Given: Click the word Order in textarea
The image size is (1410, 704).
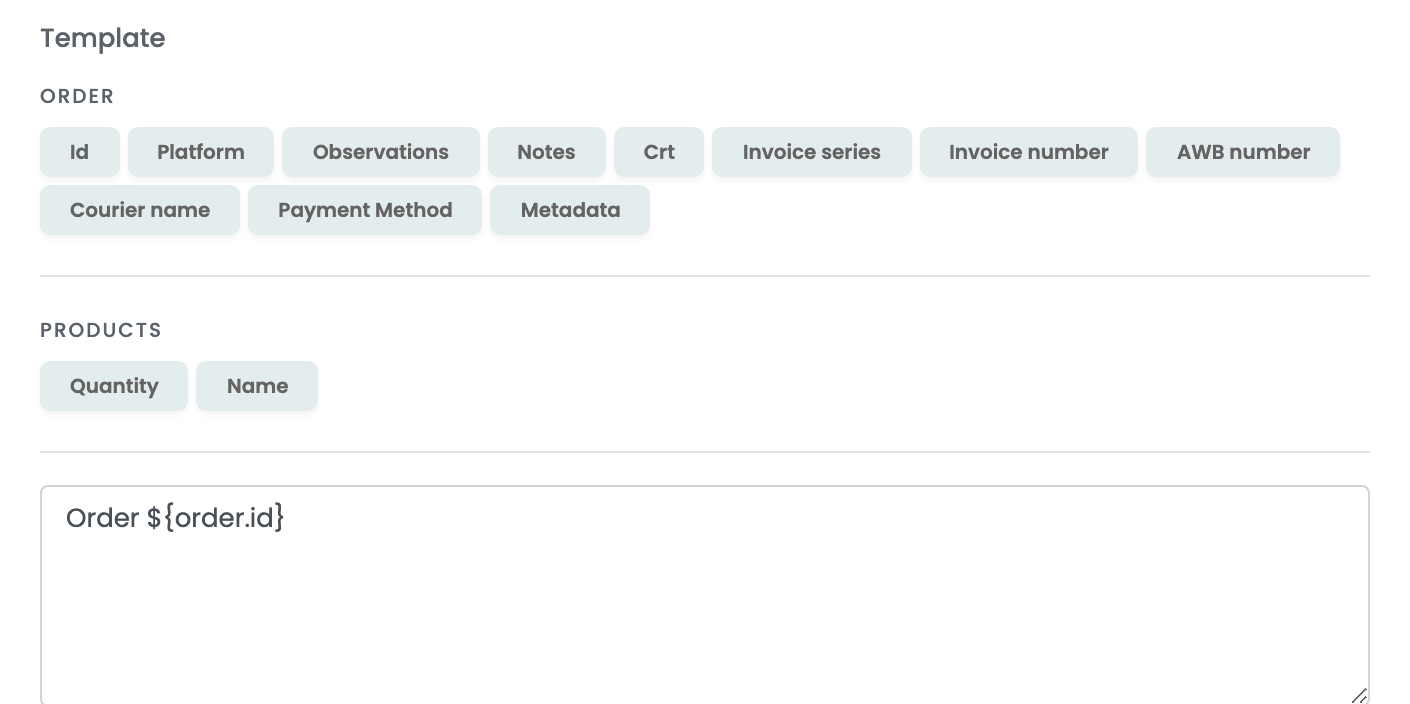Looking at the screenshot, I should click(103, 518).
